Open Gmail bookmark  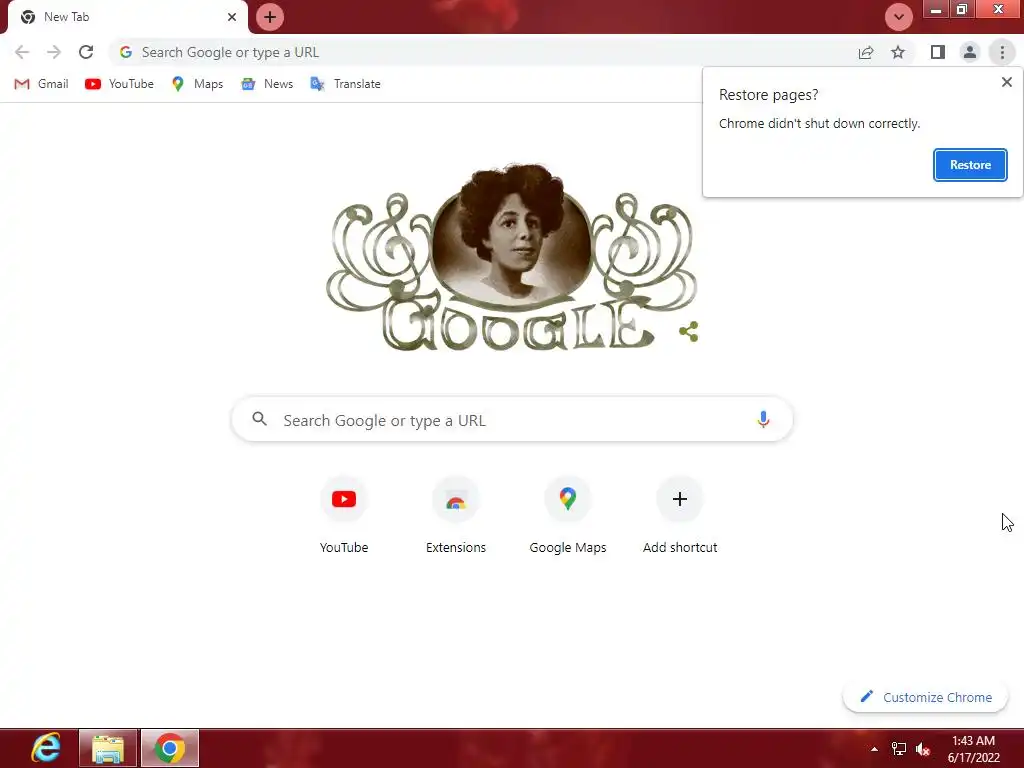41,84
